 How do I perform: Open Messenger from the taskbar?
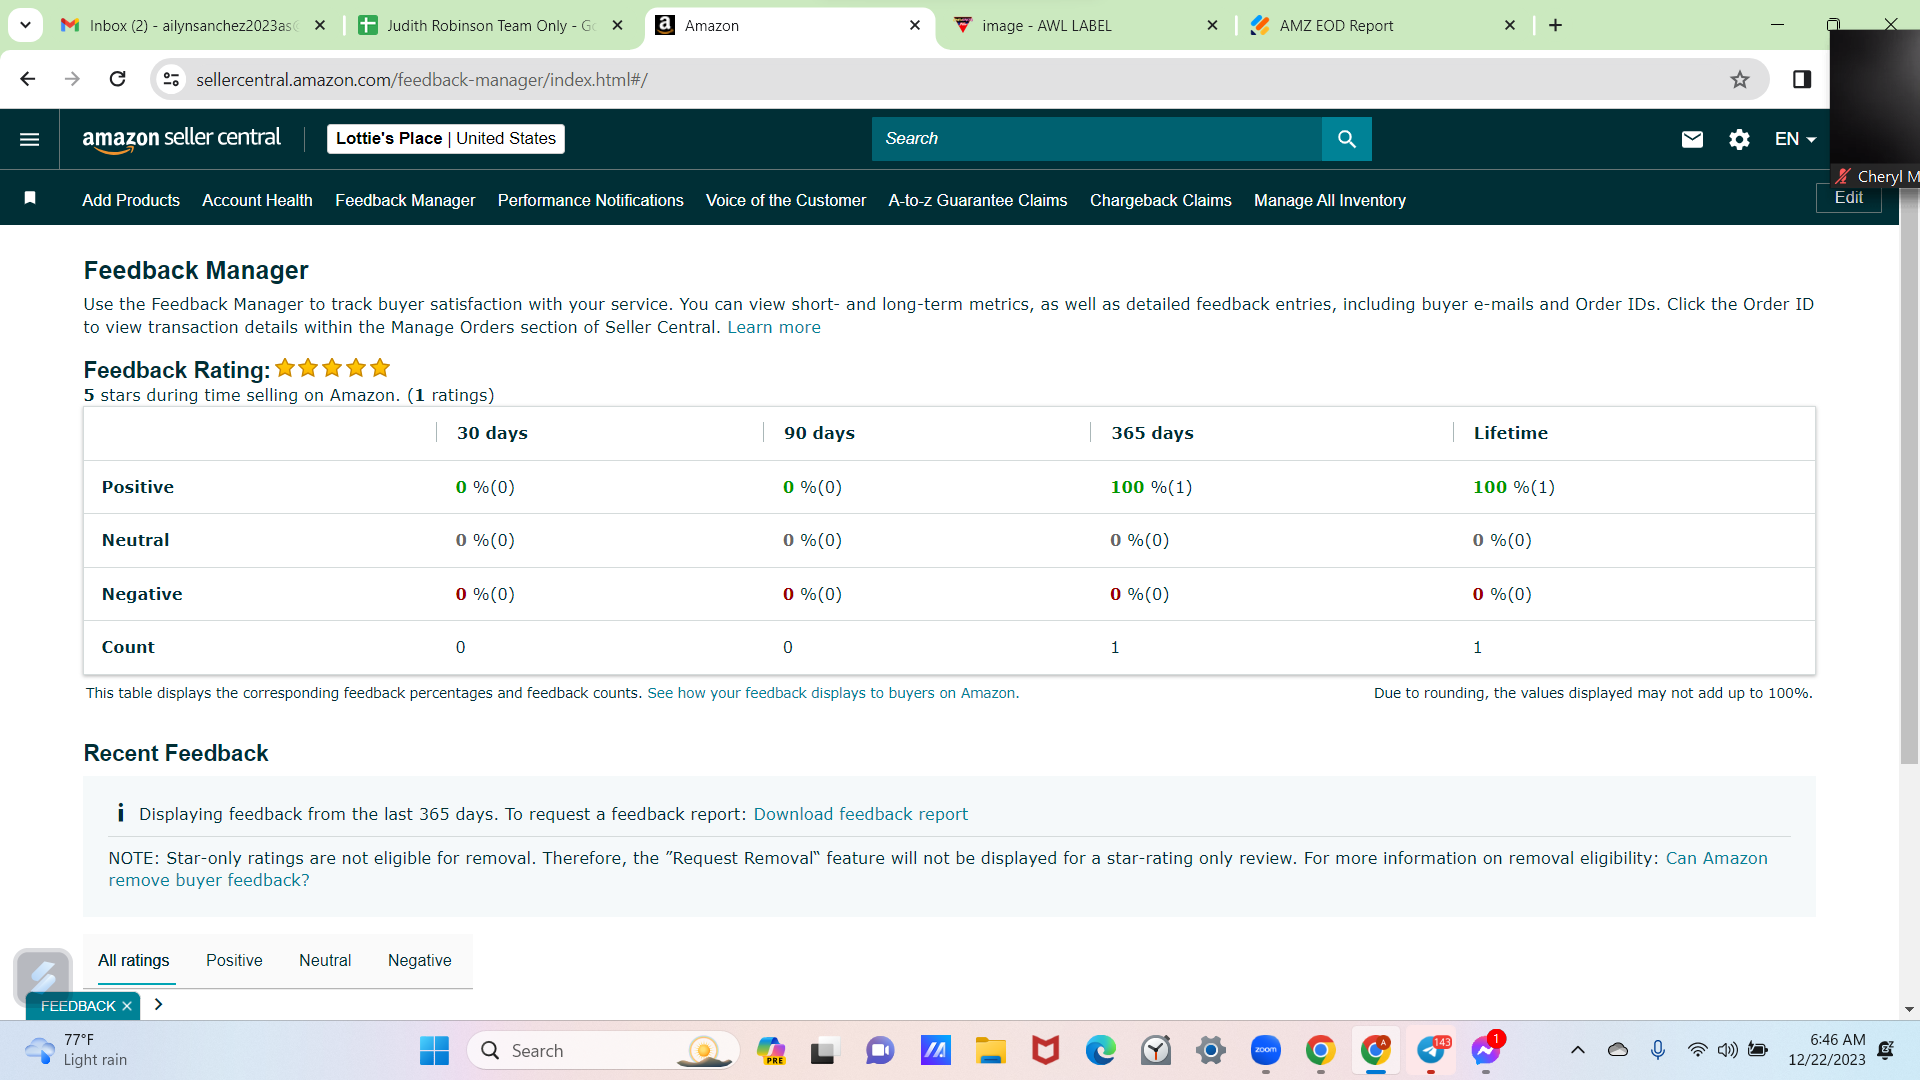pyautogui.click(x=1486, y=1051)
